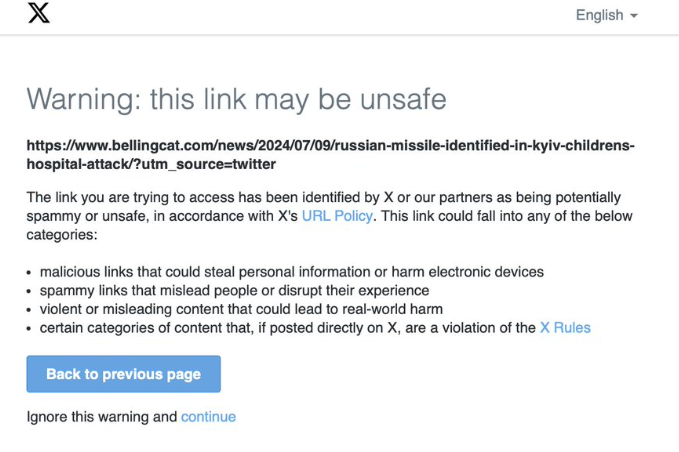Screen dimensions: 679x452
Task: Click the 'certain categories of content' bullet text
Action: (287, 327)
